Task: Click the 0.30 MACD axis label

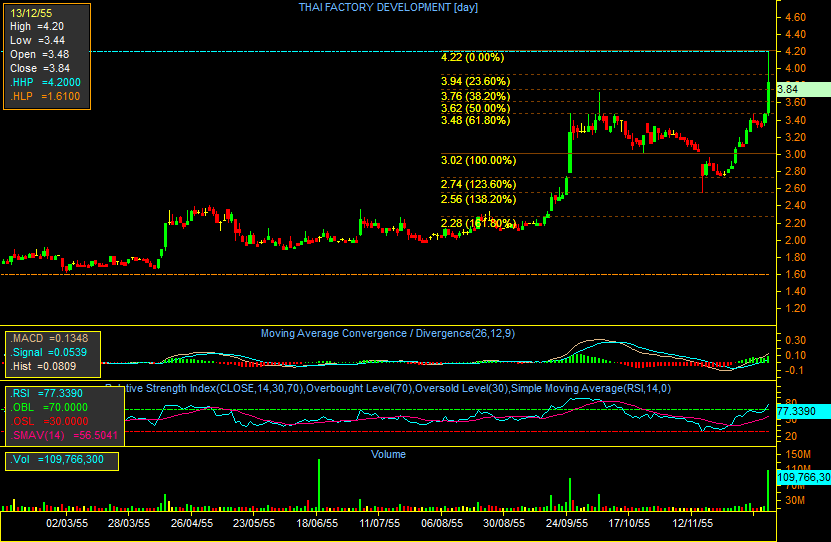Action: pos(795,340)
